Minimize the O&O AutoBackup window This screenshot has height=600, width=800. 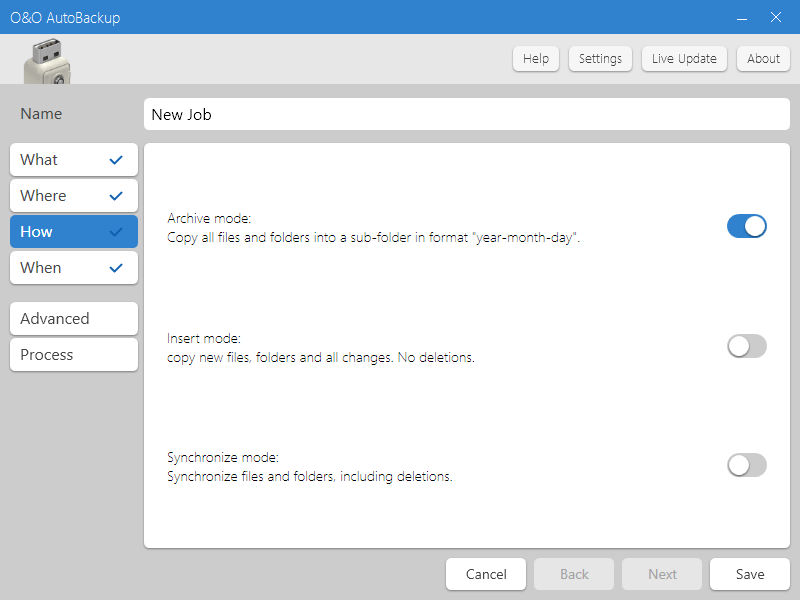[742, 17]
